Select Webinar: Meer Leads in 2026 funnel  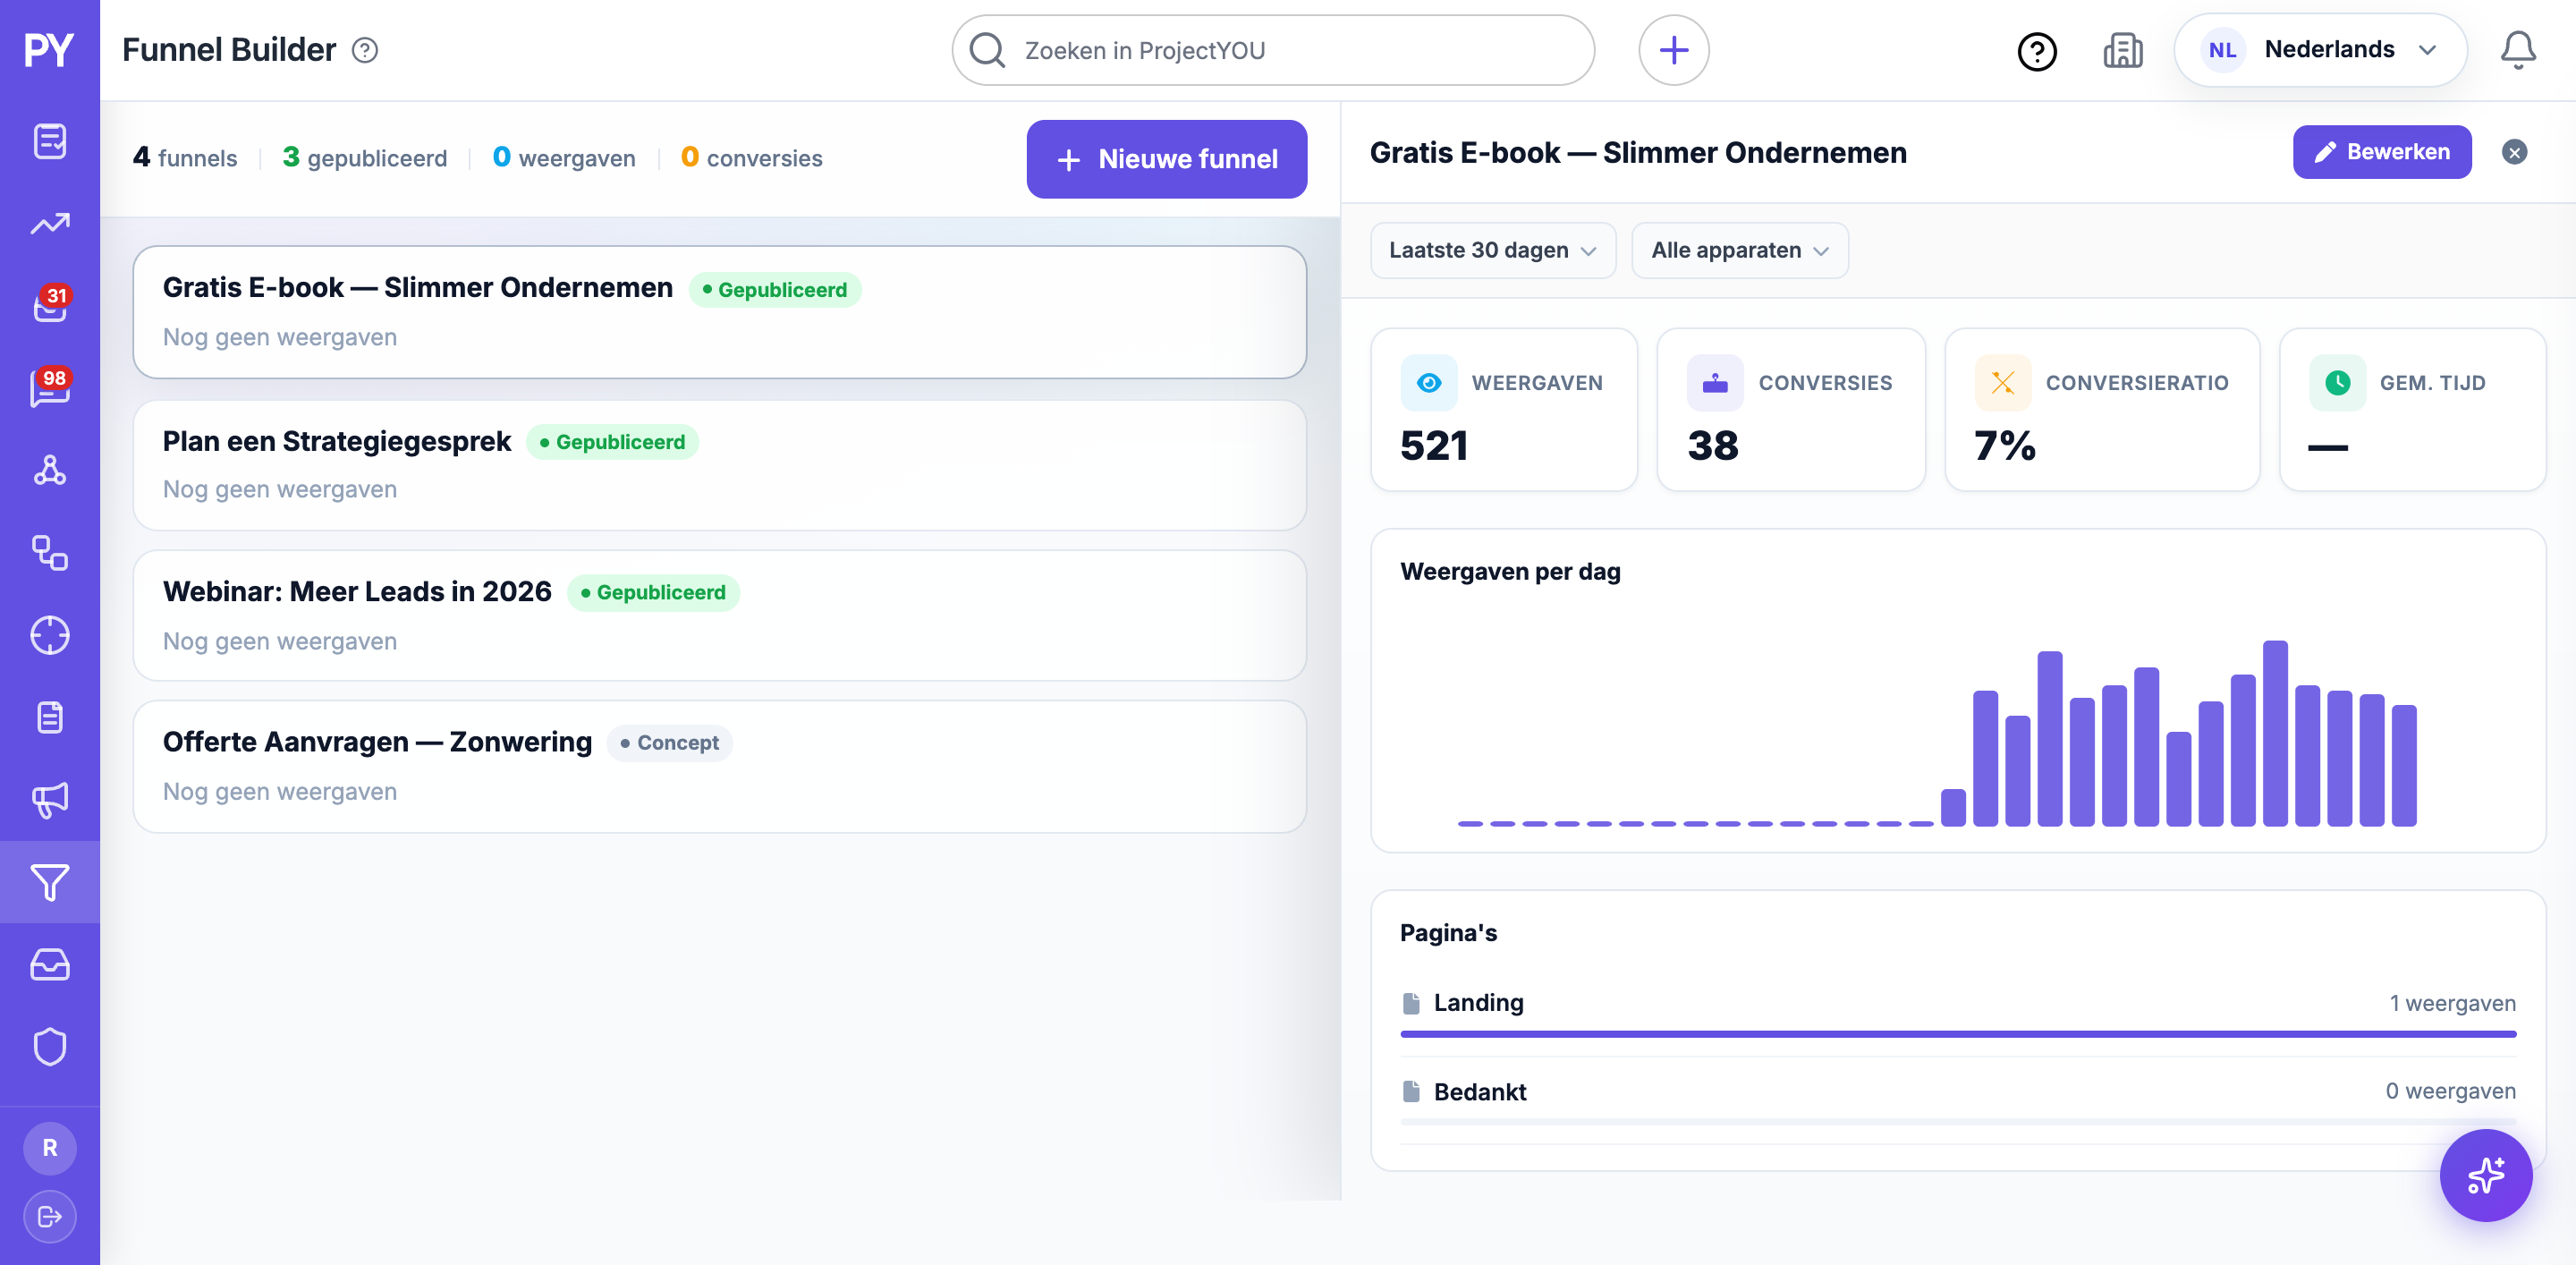719,616
